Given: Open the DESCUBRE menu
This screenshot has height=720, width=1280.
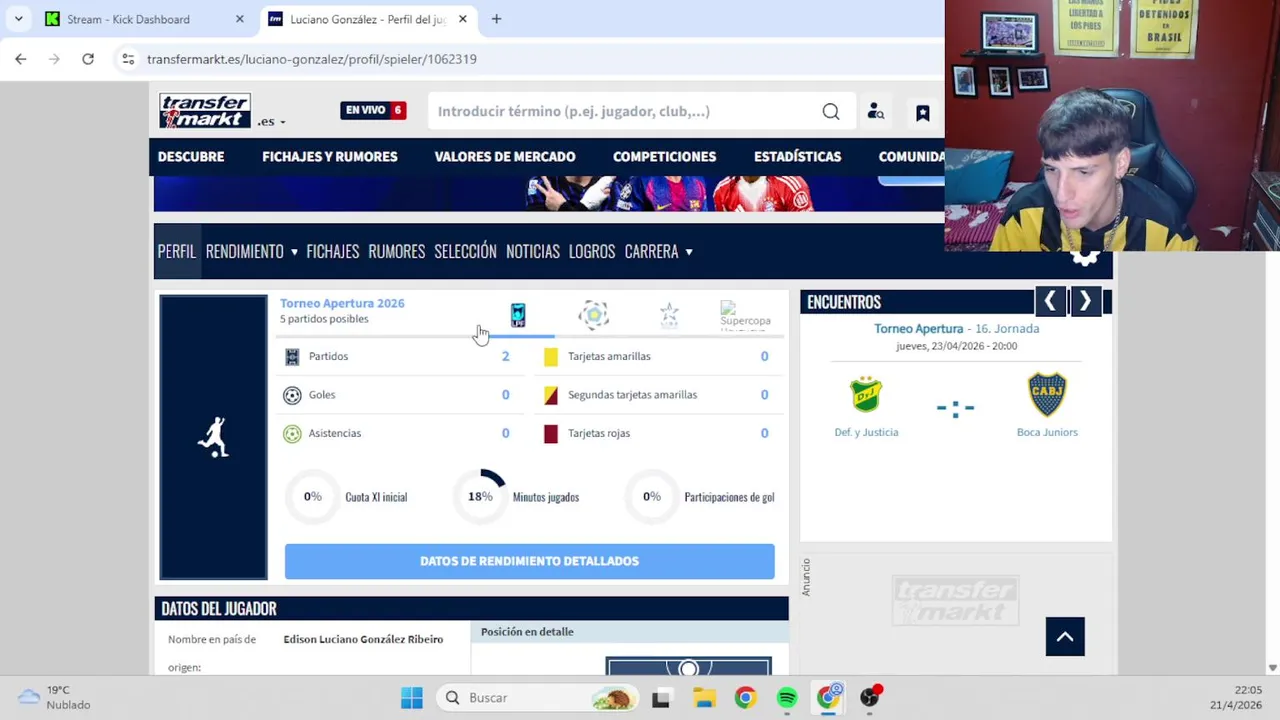Looking at the screenshot, I should click(x=191, y=156).
